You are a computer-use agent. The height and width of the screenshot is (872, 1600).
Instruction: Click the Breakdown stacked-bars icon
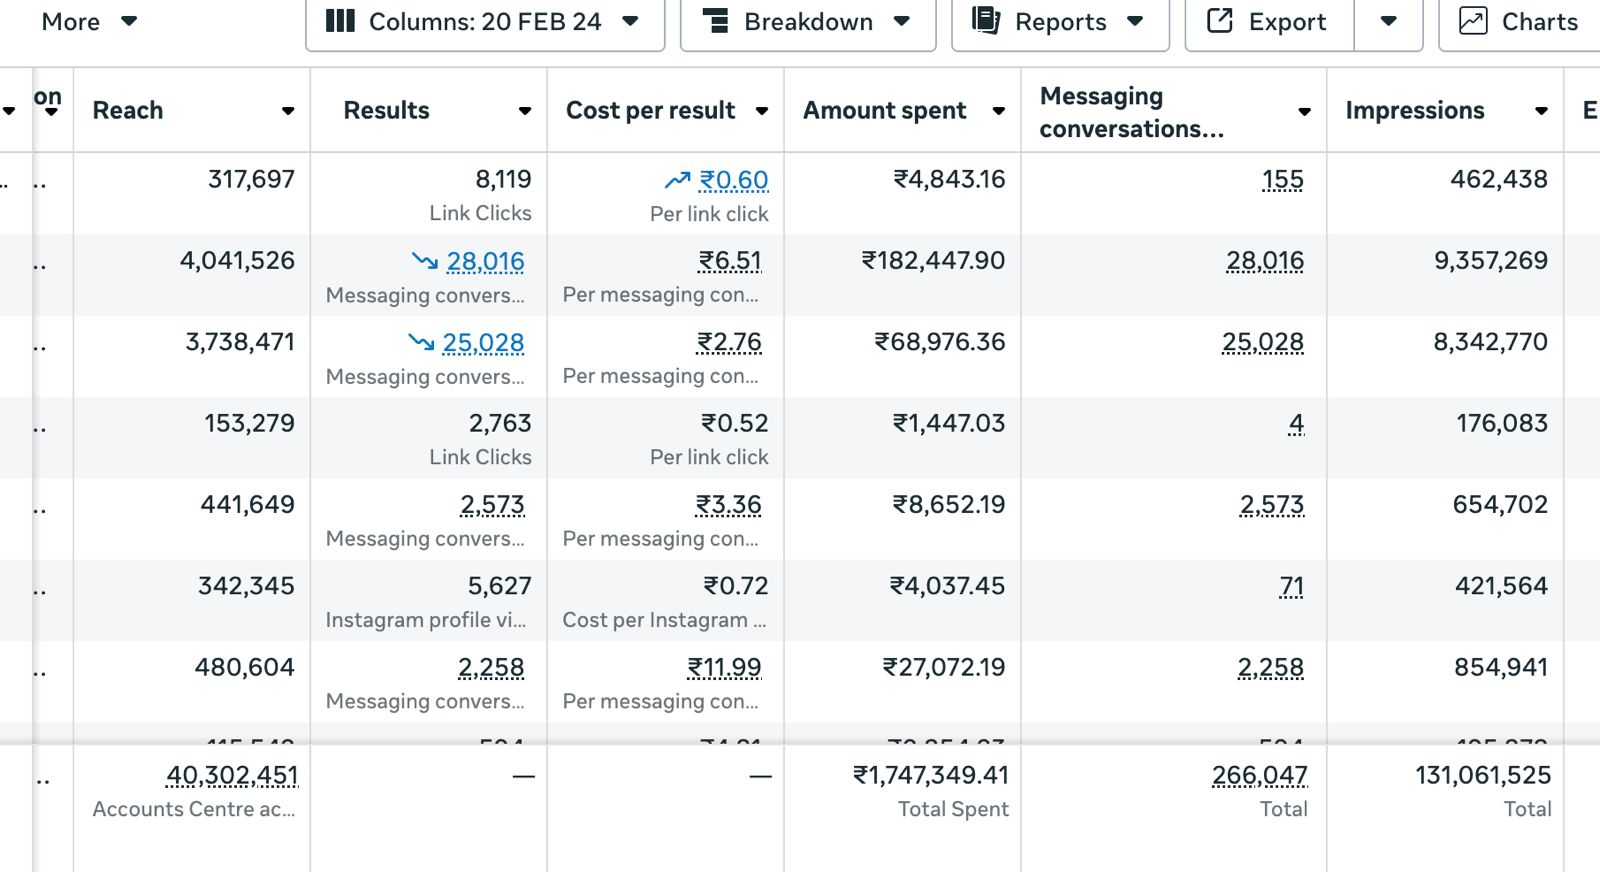pos(715,21)
